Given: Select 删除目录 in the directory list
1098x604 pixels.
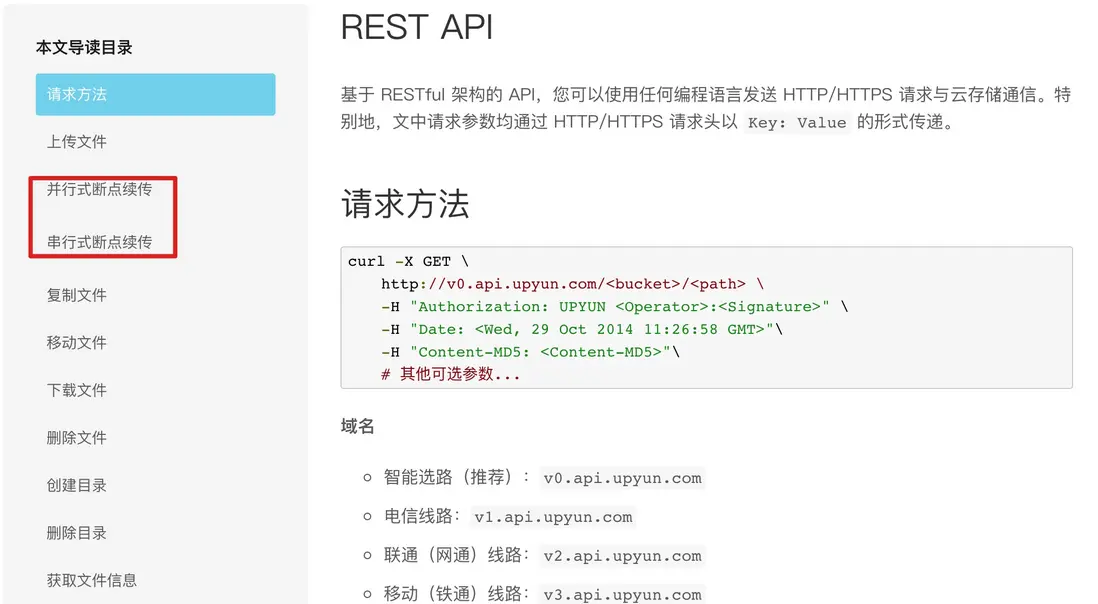Looking at the screenshot, I should (77, 533).
